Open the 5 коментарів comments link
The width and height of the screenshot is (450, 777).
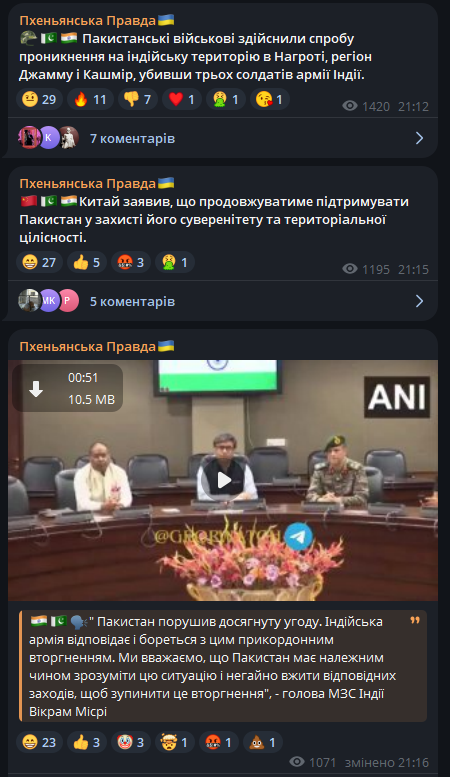[x=132, y=301]
